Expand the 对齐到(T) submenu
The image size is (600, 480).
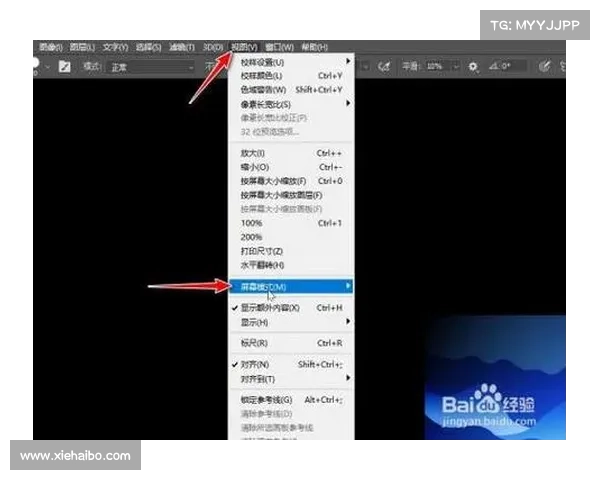[x=291, y=379]
